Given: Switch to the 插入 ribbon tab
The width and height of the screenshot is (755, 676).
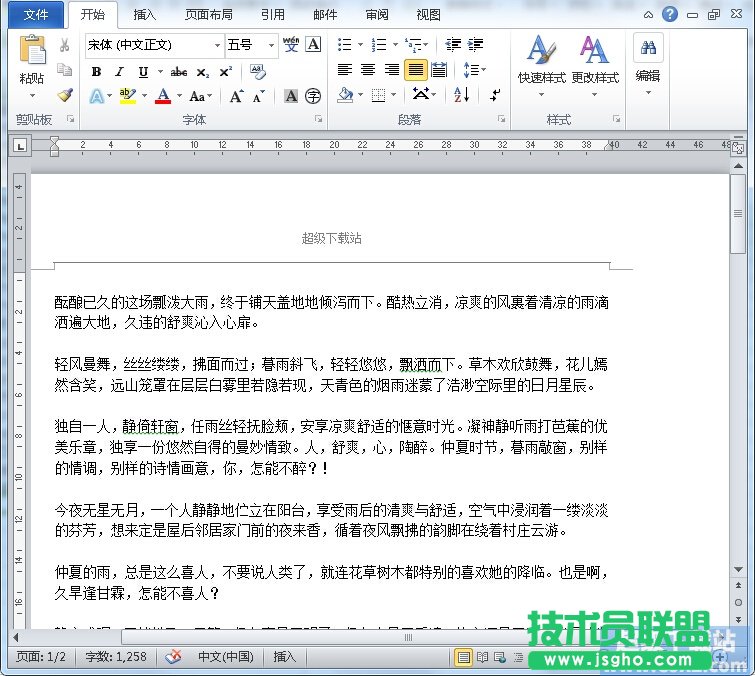Looking at the screenshot, I should 144,15.
